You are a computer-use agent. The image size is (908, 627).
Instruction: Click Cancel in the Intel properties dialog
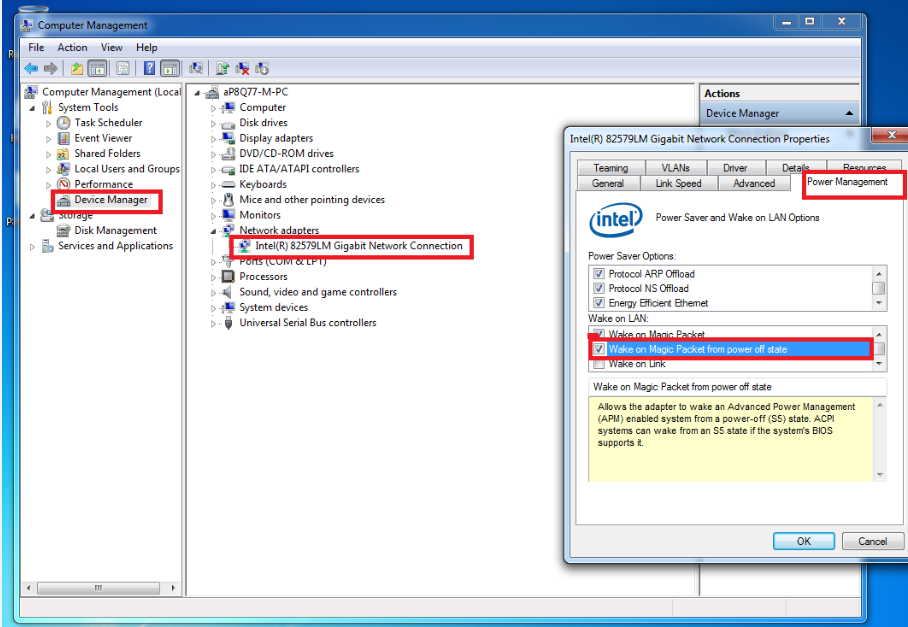[873, 541]
